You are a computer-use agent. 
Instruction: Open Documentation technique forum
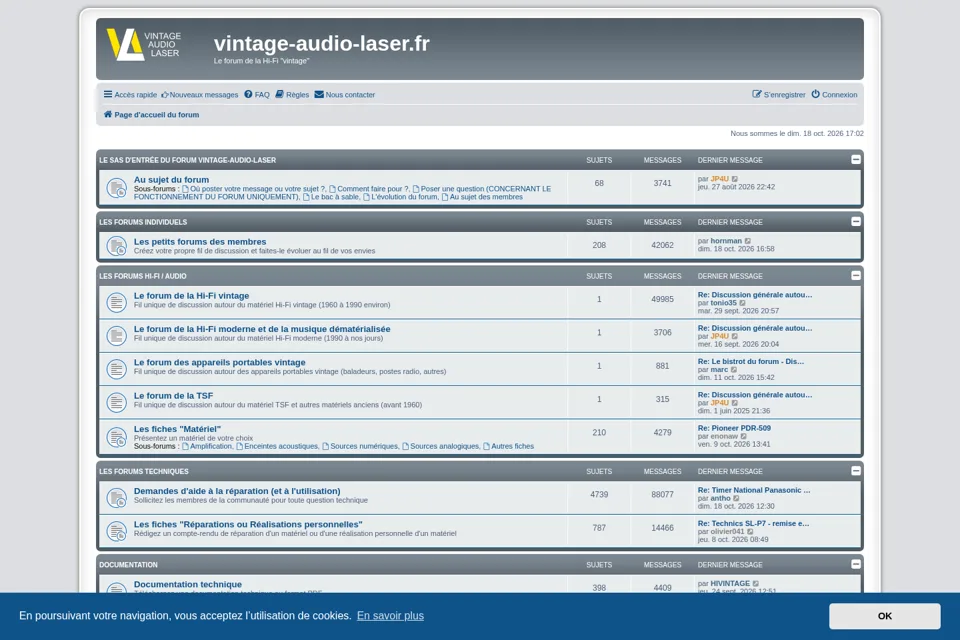tap(188, 585)
